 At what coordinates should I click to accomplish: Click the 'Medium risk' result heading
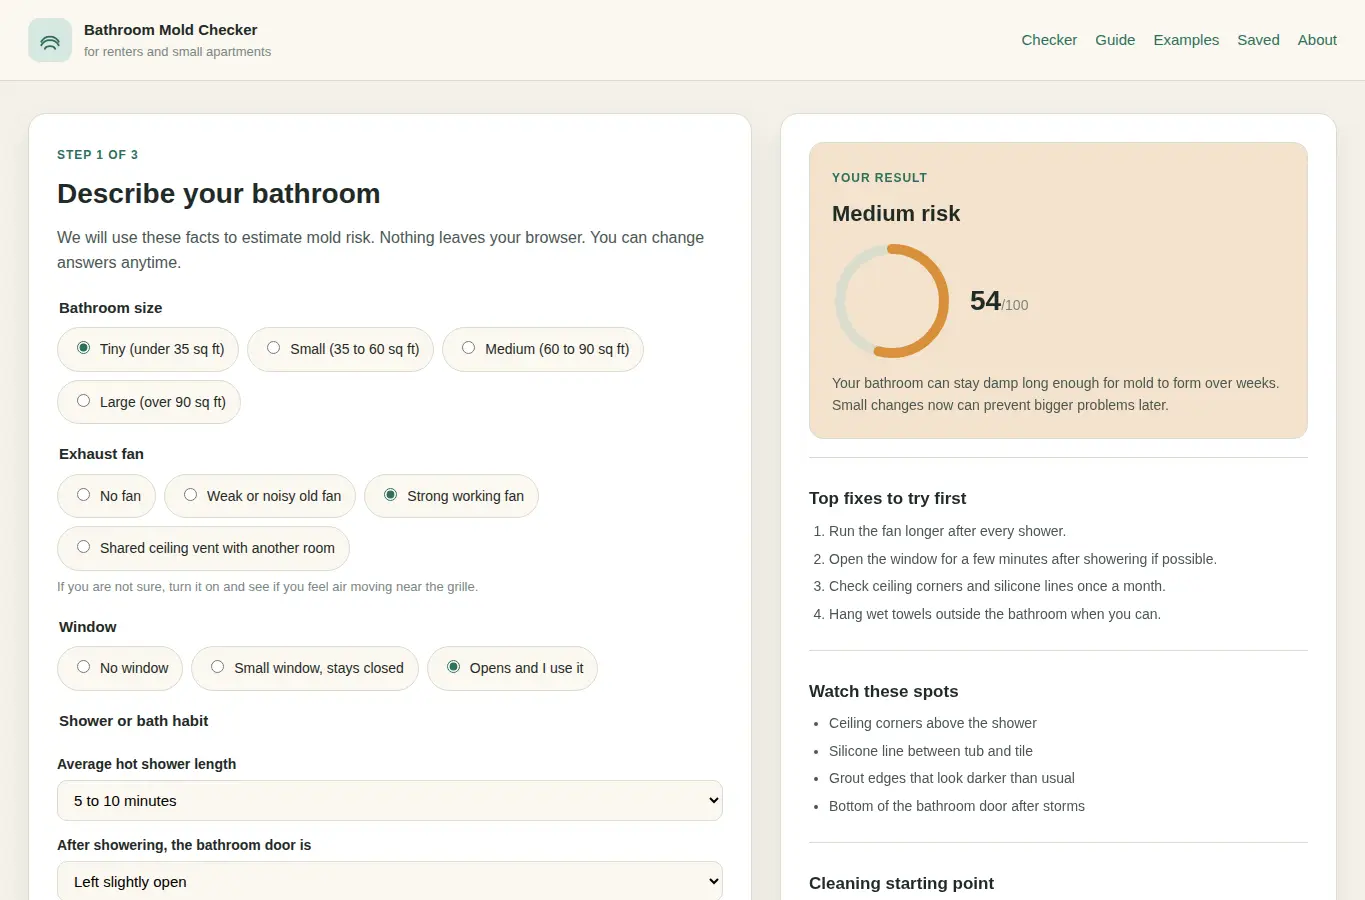tap(896, 213)
